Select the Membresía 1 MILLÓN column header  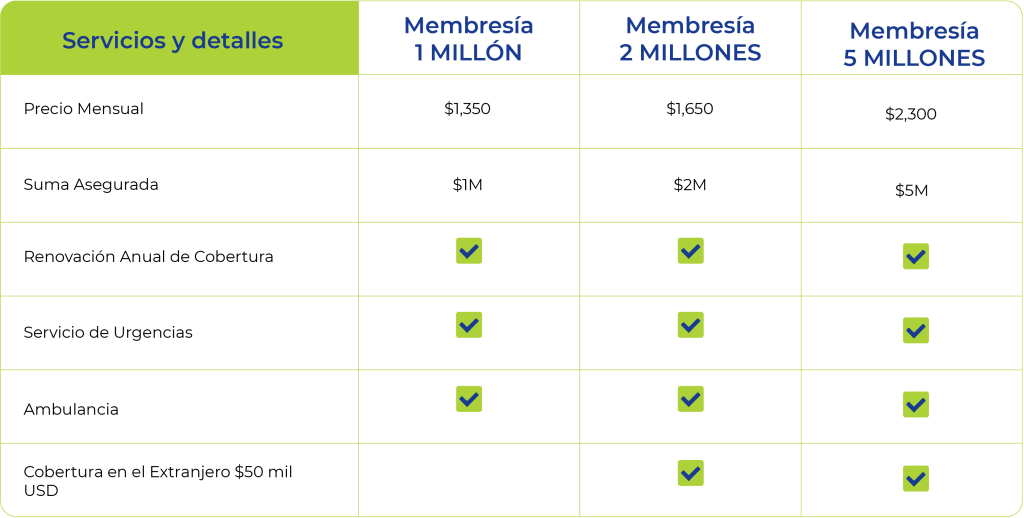(468, 39)
